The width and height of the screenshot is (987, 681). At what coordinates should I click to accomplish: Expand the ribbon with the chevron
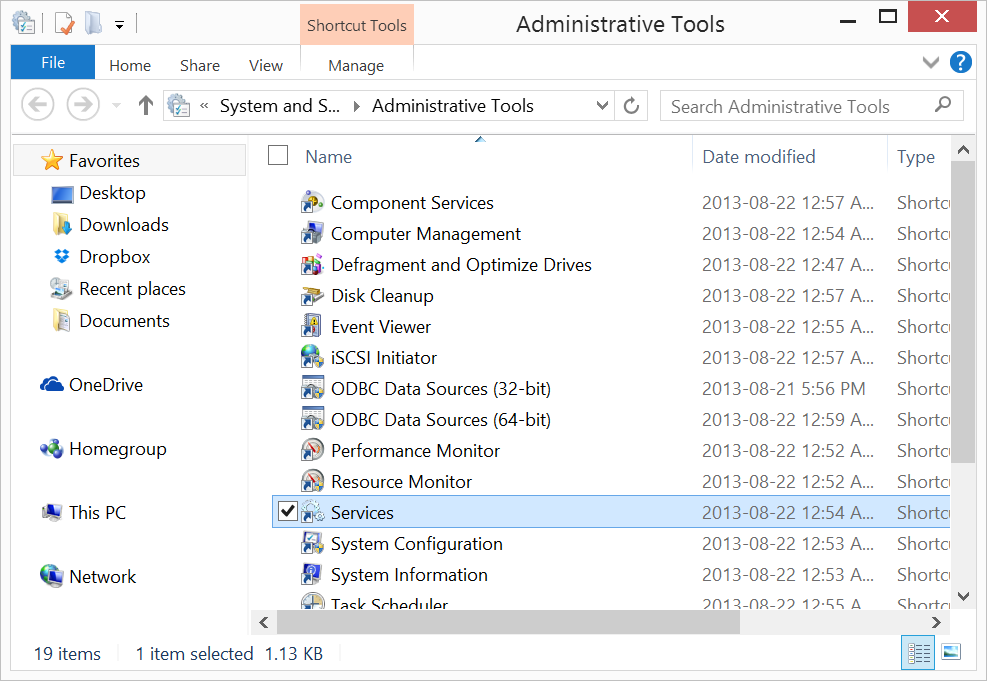click(931, 63)
